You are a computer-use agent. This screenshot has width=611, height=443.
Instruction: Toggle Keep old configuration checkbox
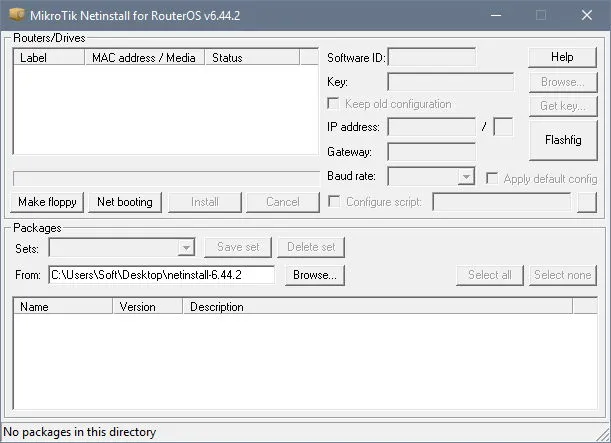pos(333,104)
